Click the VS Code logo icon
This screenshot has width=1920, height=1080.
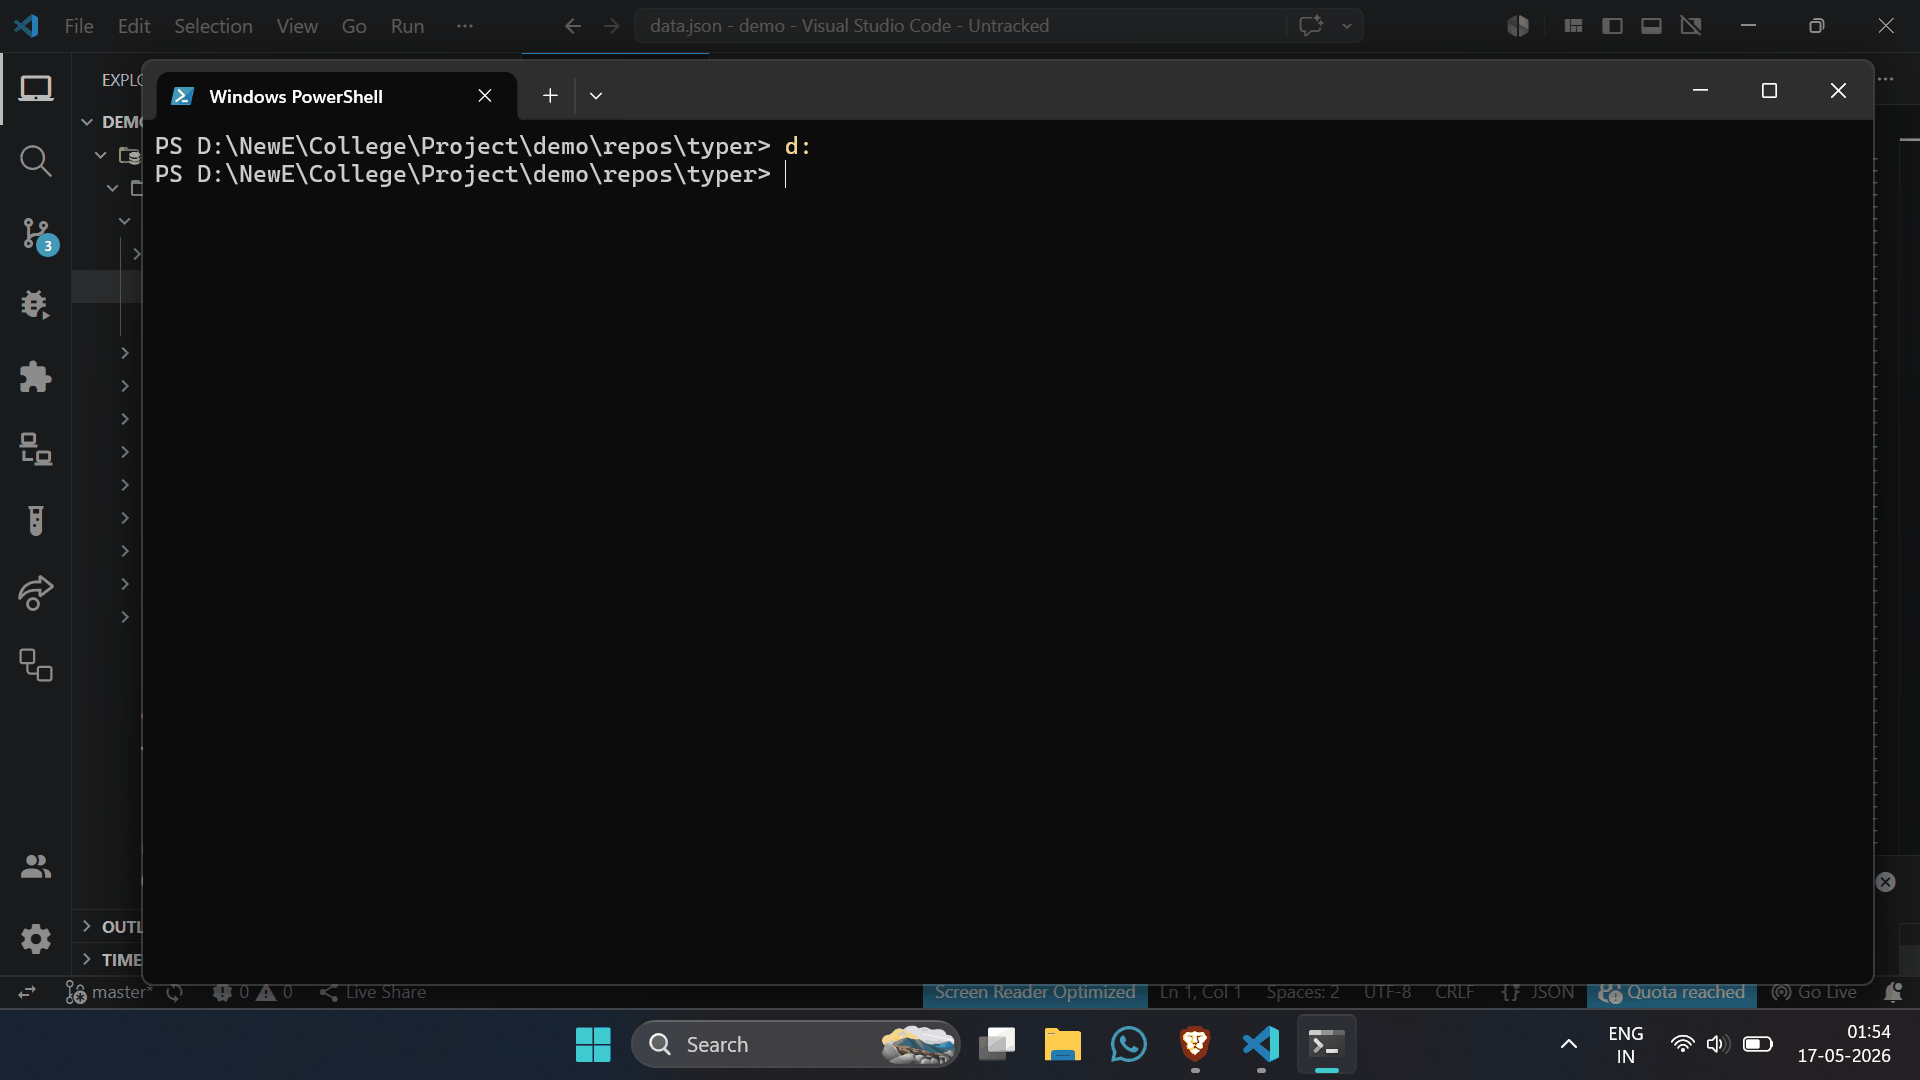(x=27, y=26)
